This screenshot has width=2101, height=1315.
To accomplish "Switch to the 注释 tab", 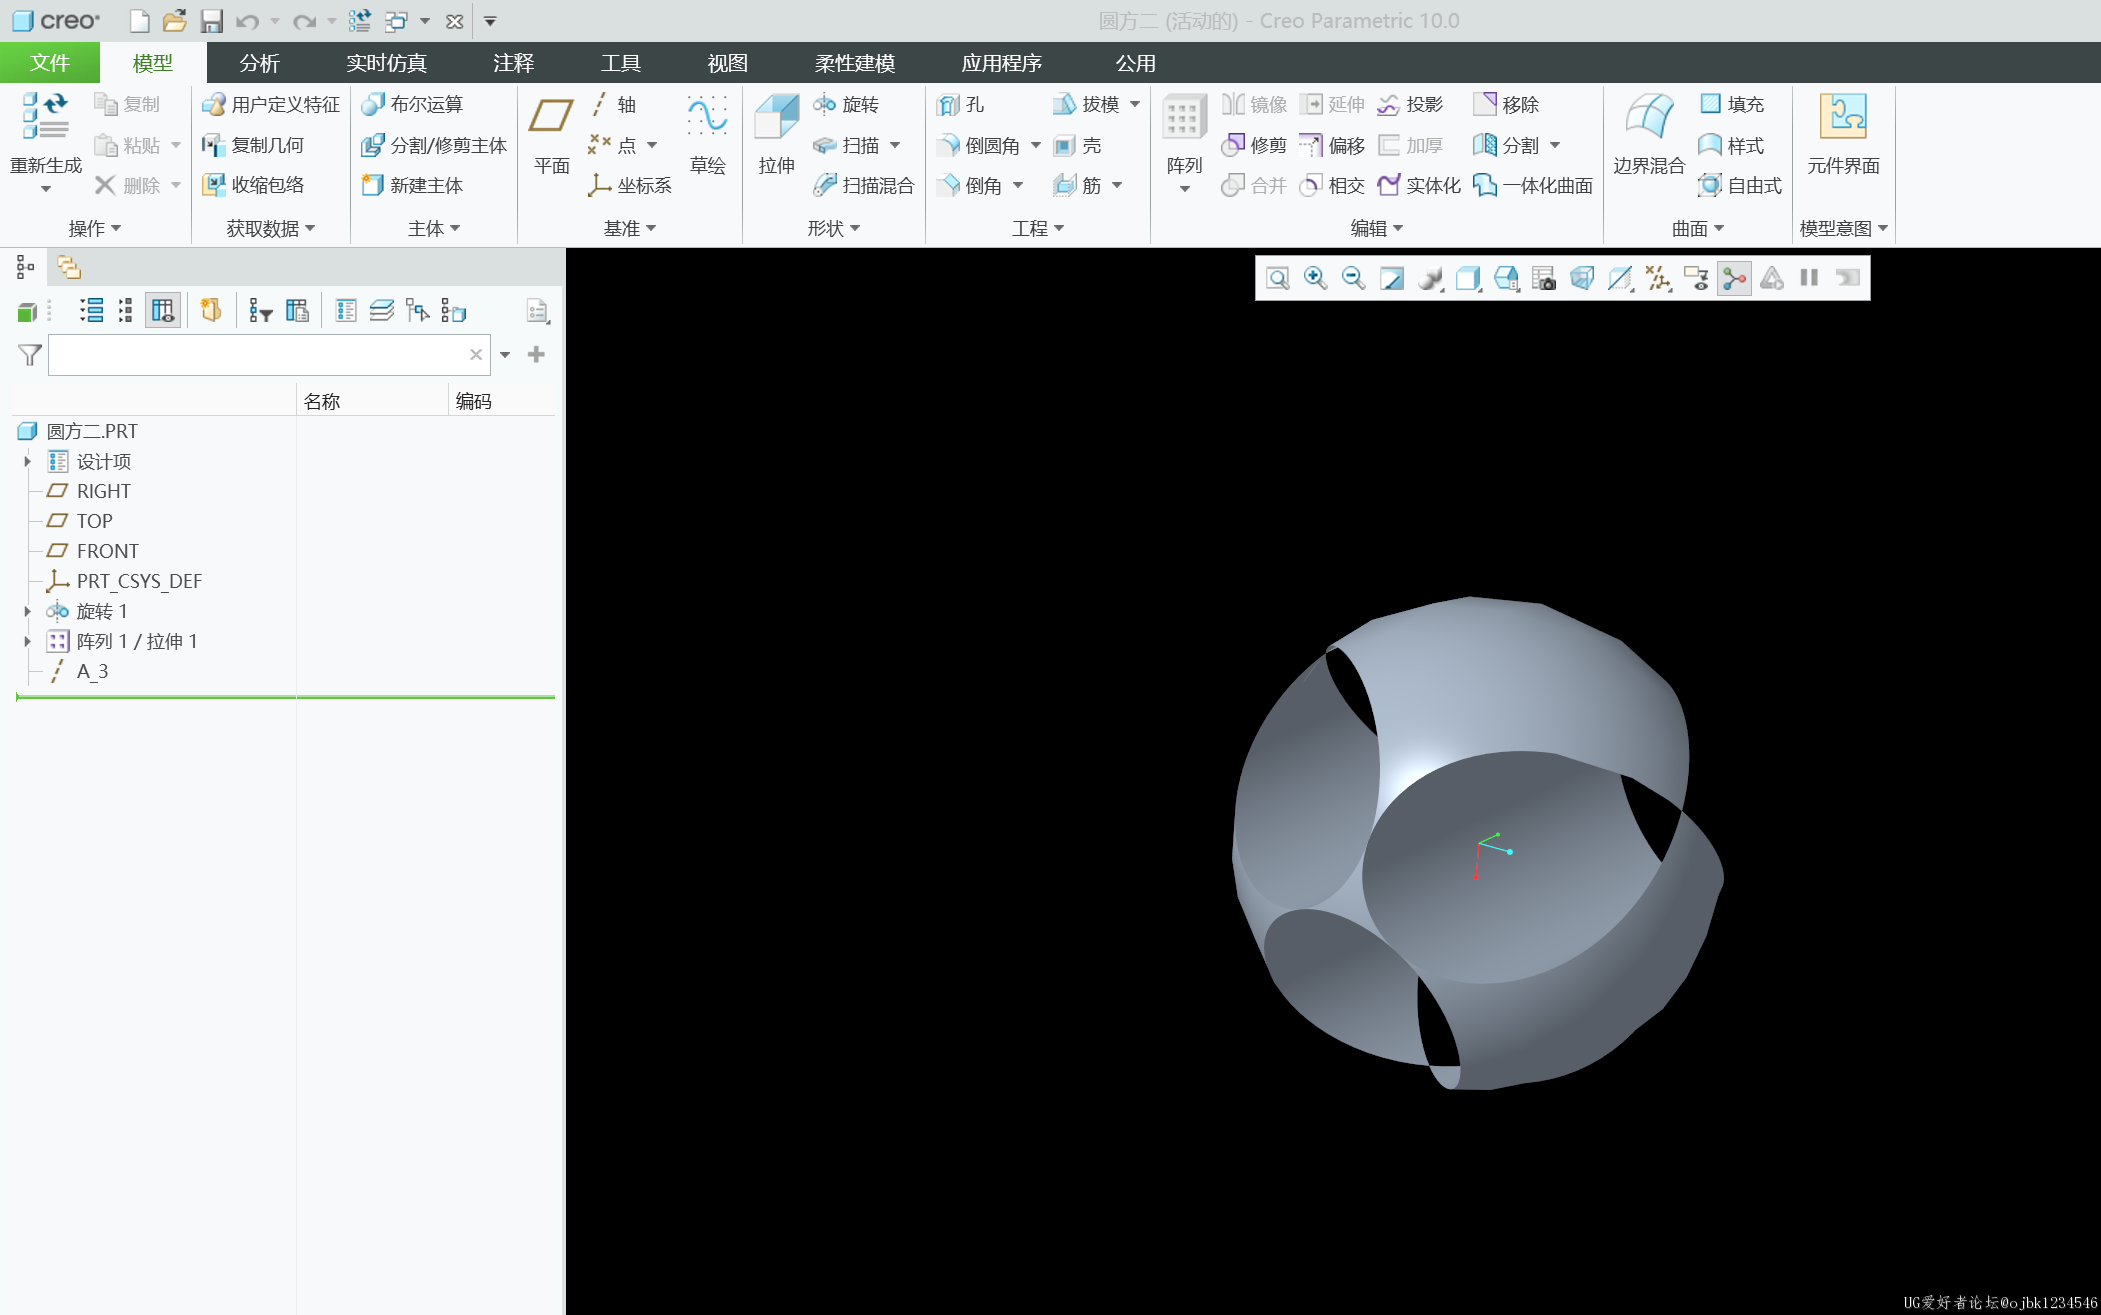I will (513, 63).
